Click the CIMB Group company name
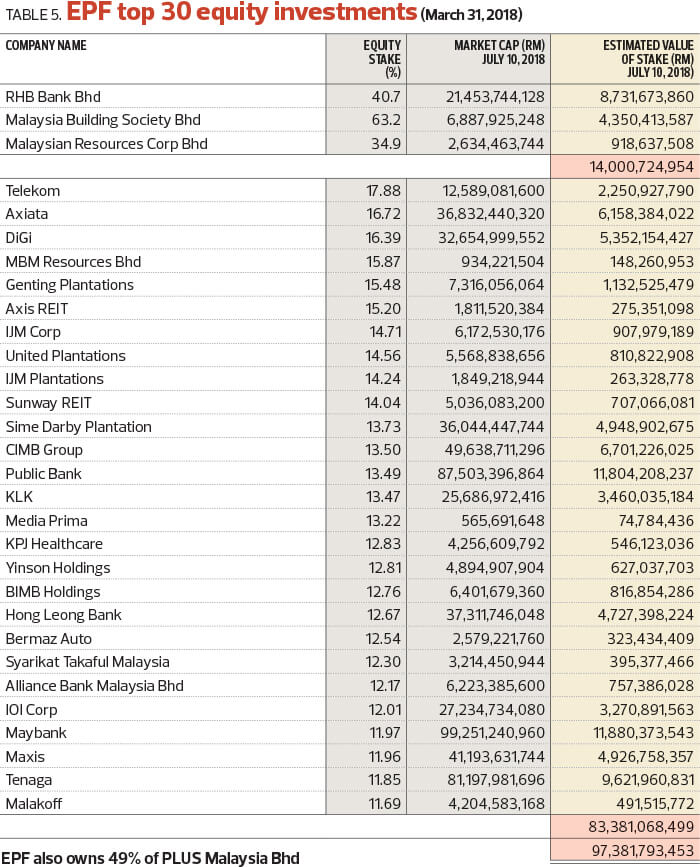Screen dimensions: 700x867 tap(44, 450)
